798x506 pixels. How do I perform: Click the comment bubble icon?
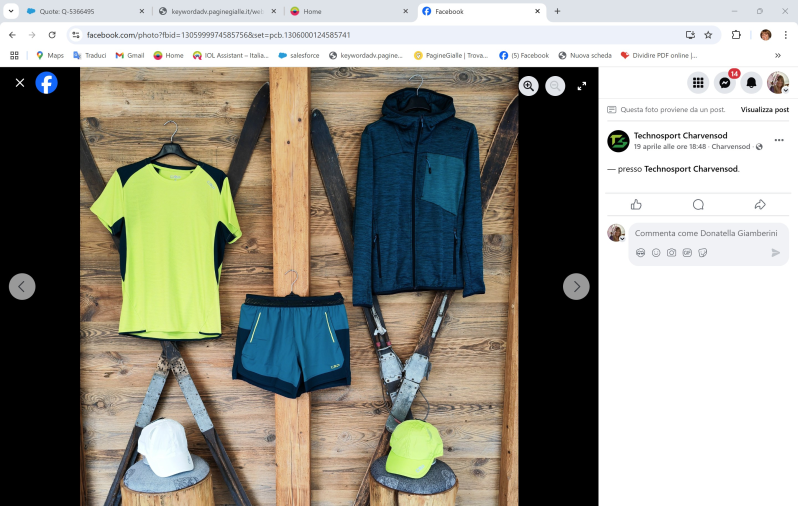(x=698, y=205)
